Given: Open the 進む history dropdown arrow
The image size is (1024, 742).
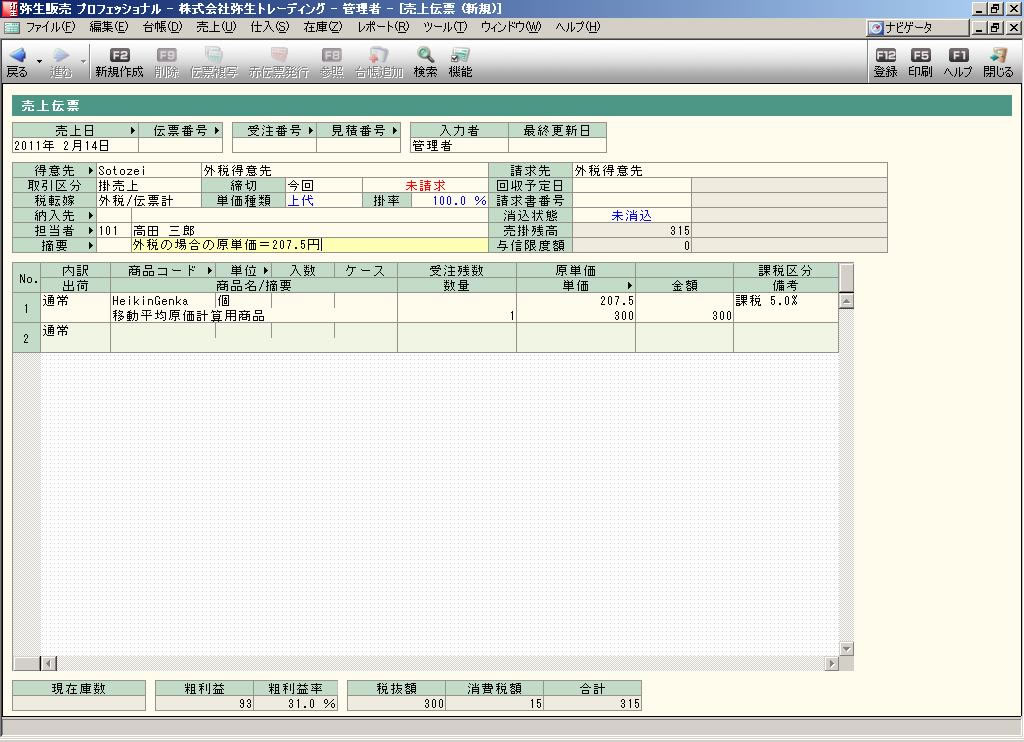Looking at the screenshot, I should pyautogui.click(x=83, y=61).
